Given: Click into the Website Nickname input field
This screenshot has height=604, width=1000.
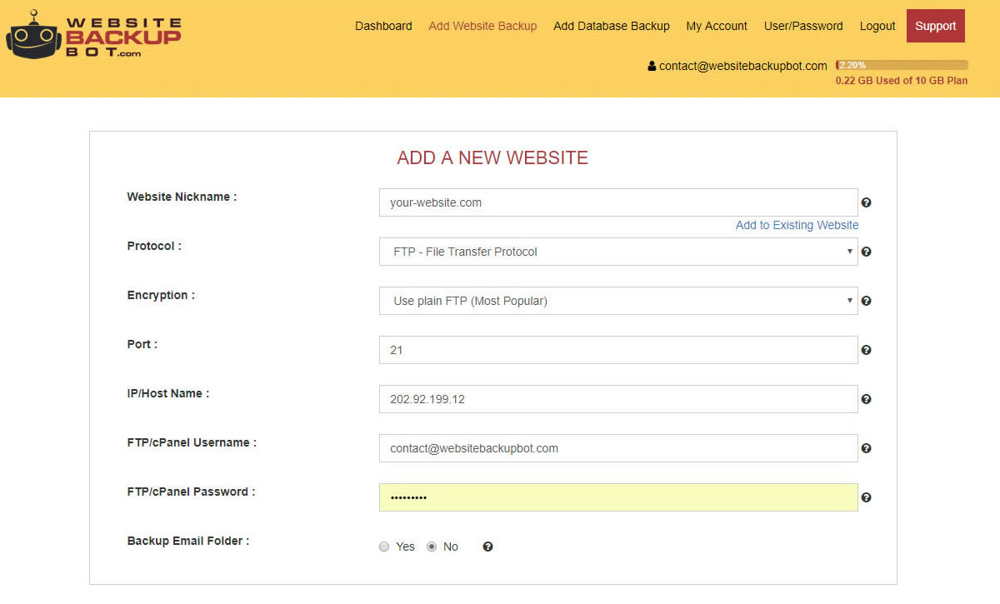Looking at the screenshot, I should point(618,203).
